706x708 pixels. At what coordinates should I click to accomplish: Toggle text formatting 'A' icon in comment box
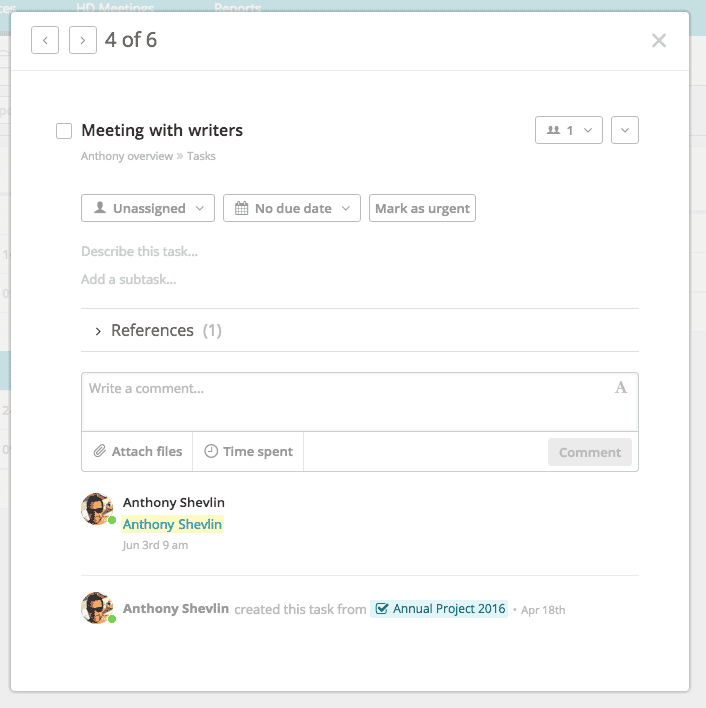(621, 388)
